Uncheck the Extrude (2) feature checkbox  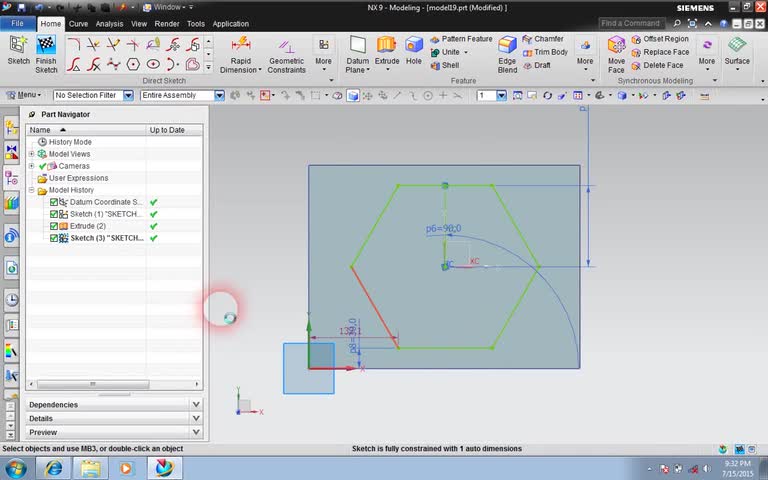[x=55, y=226]
